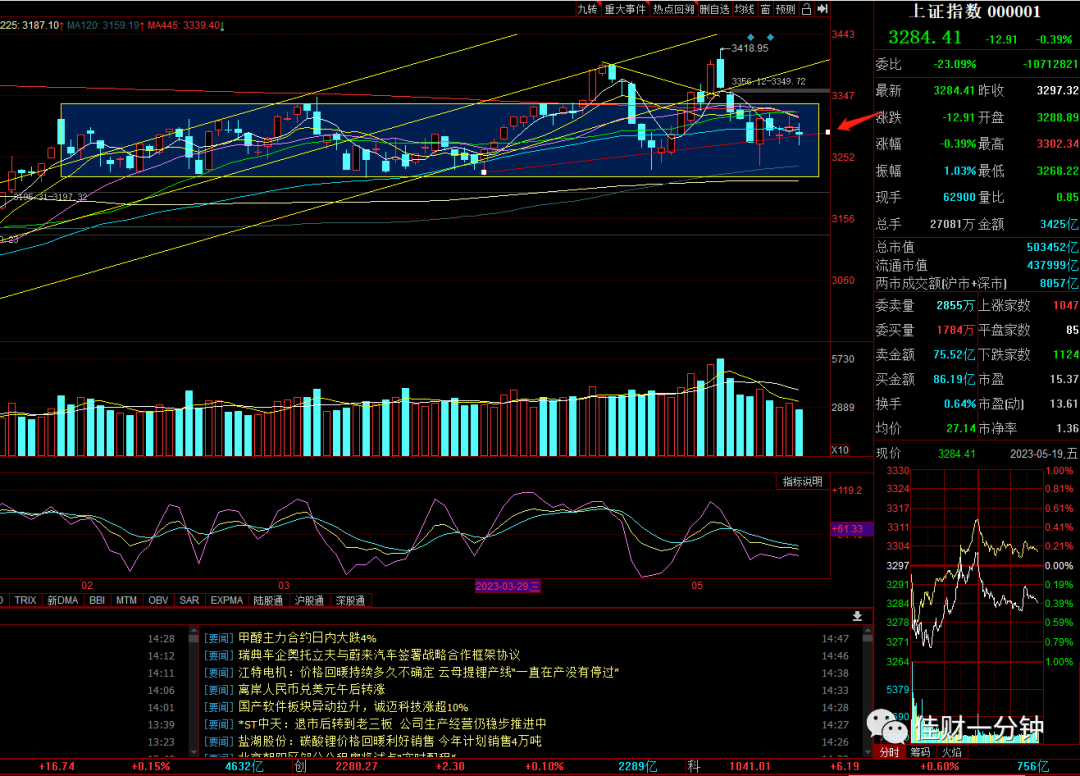This screenshot has height=776, width=1080.
Task: Open 热点回溯 hotspot review button
Action: 673,9
